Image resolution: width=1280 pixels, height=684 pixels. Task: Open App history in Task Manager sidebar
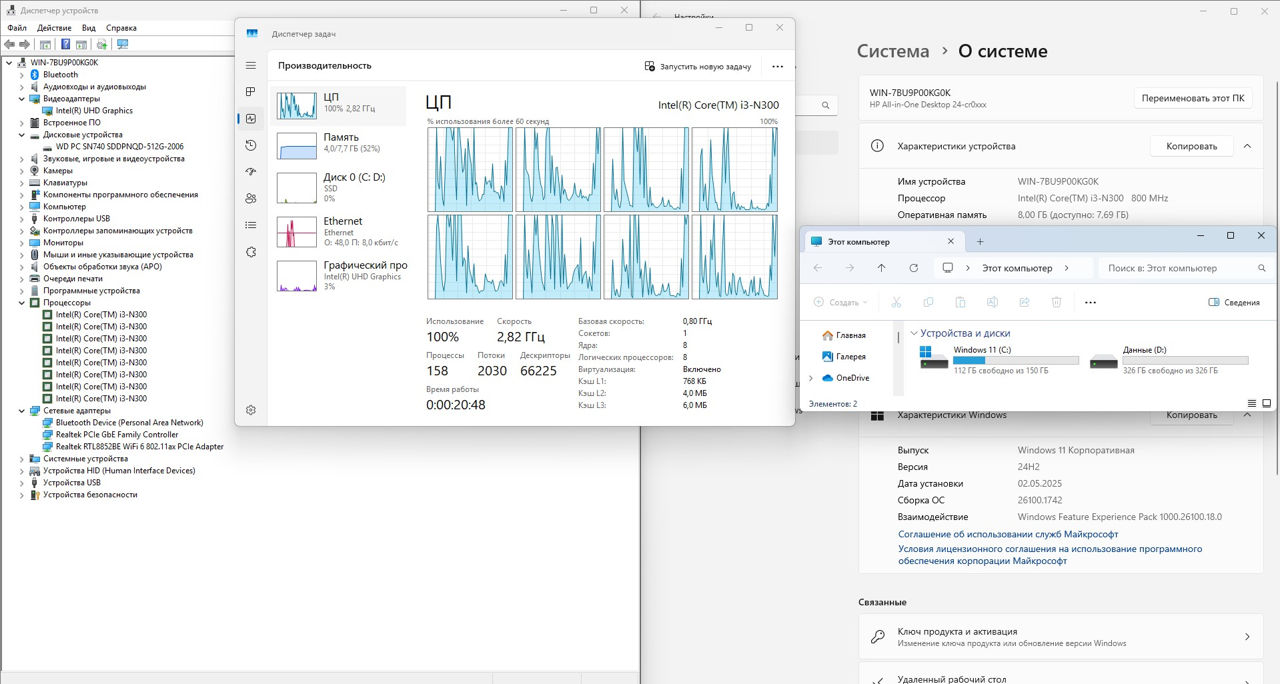(251, 145)
